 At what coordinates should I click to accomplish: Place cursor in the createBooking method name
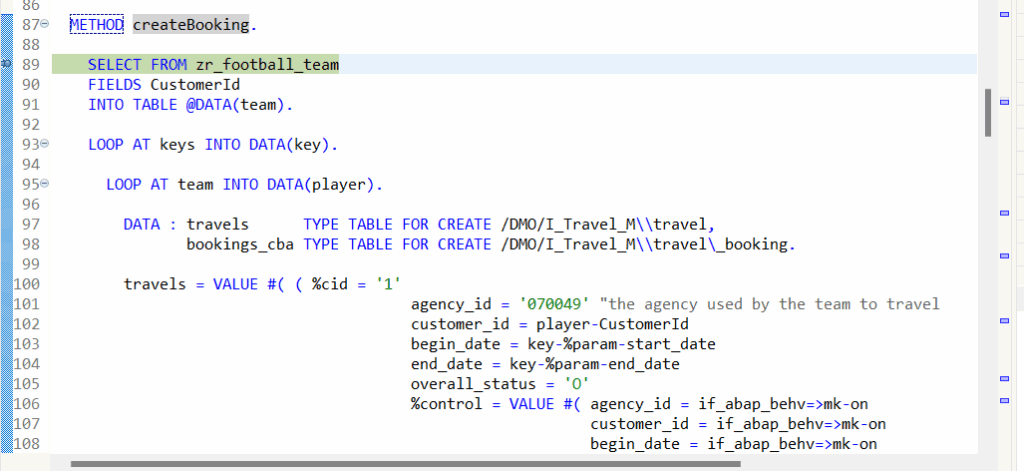click(x=191, y=25)
